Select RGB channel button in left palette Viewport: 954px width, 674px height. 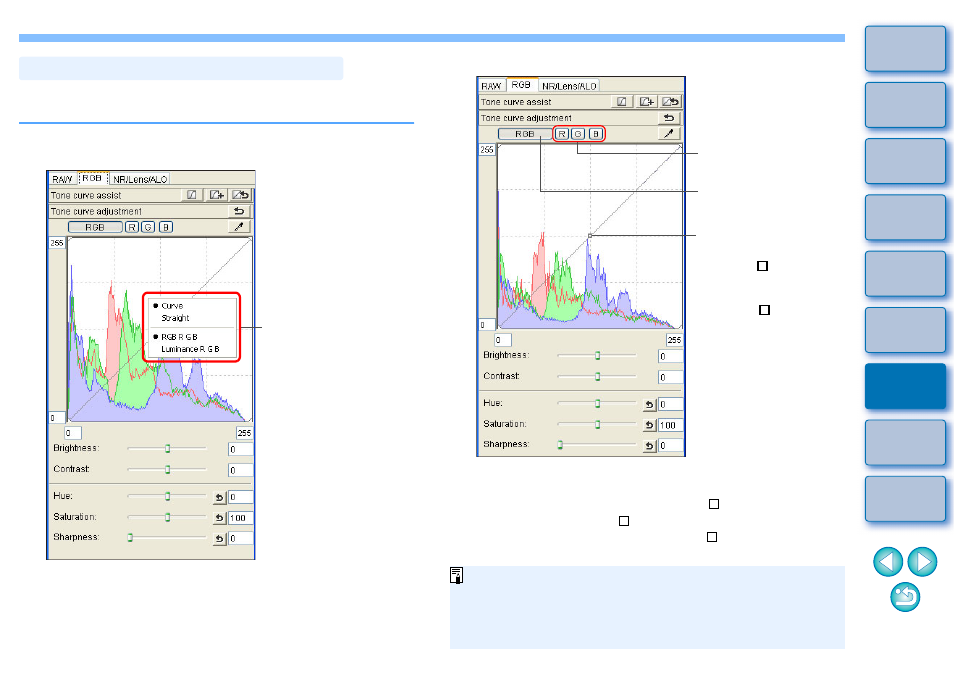(x=95, y=227)
